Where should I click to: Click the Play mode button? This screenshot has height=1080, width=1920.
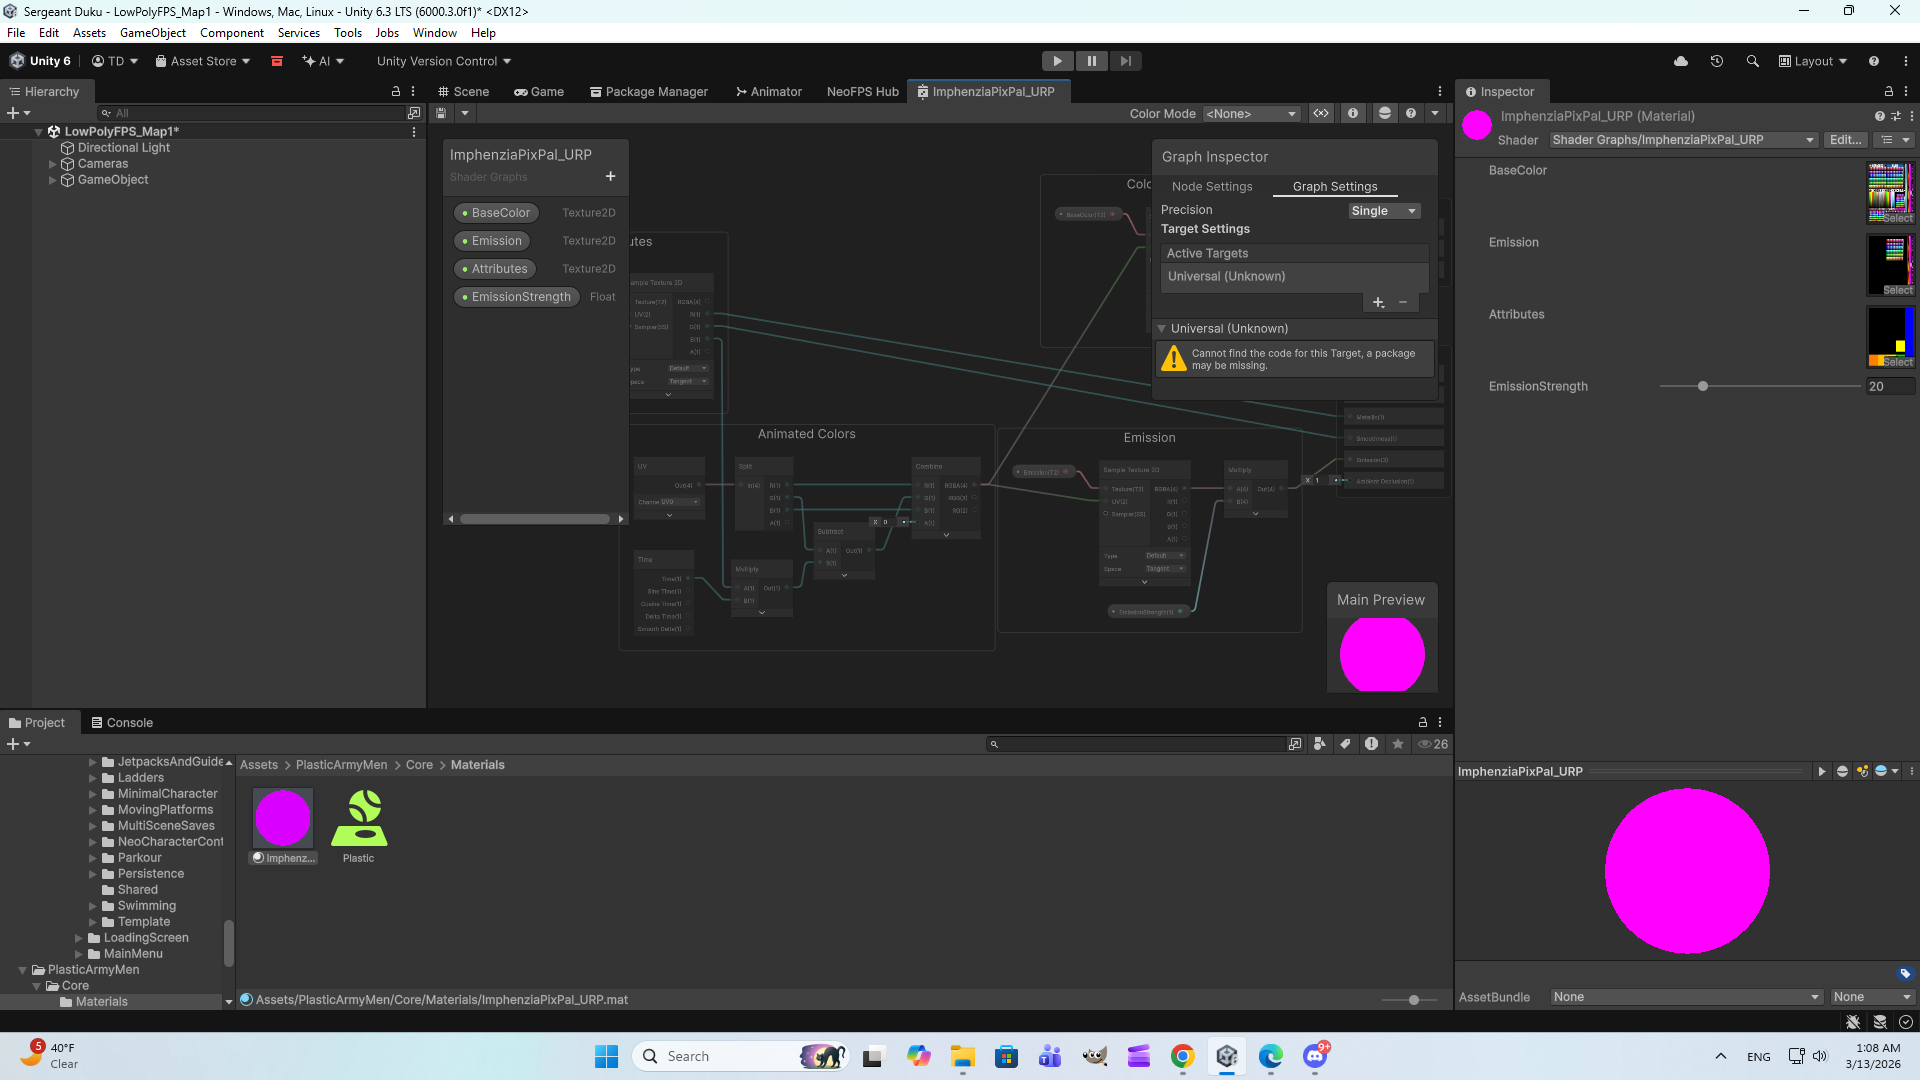(1057, 61)
